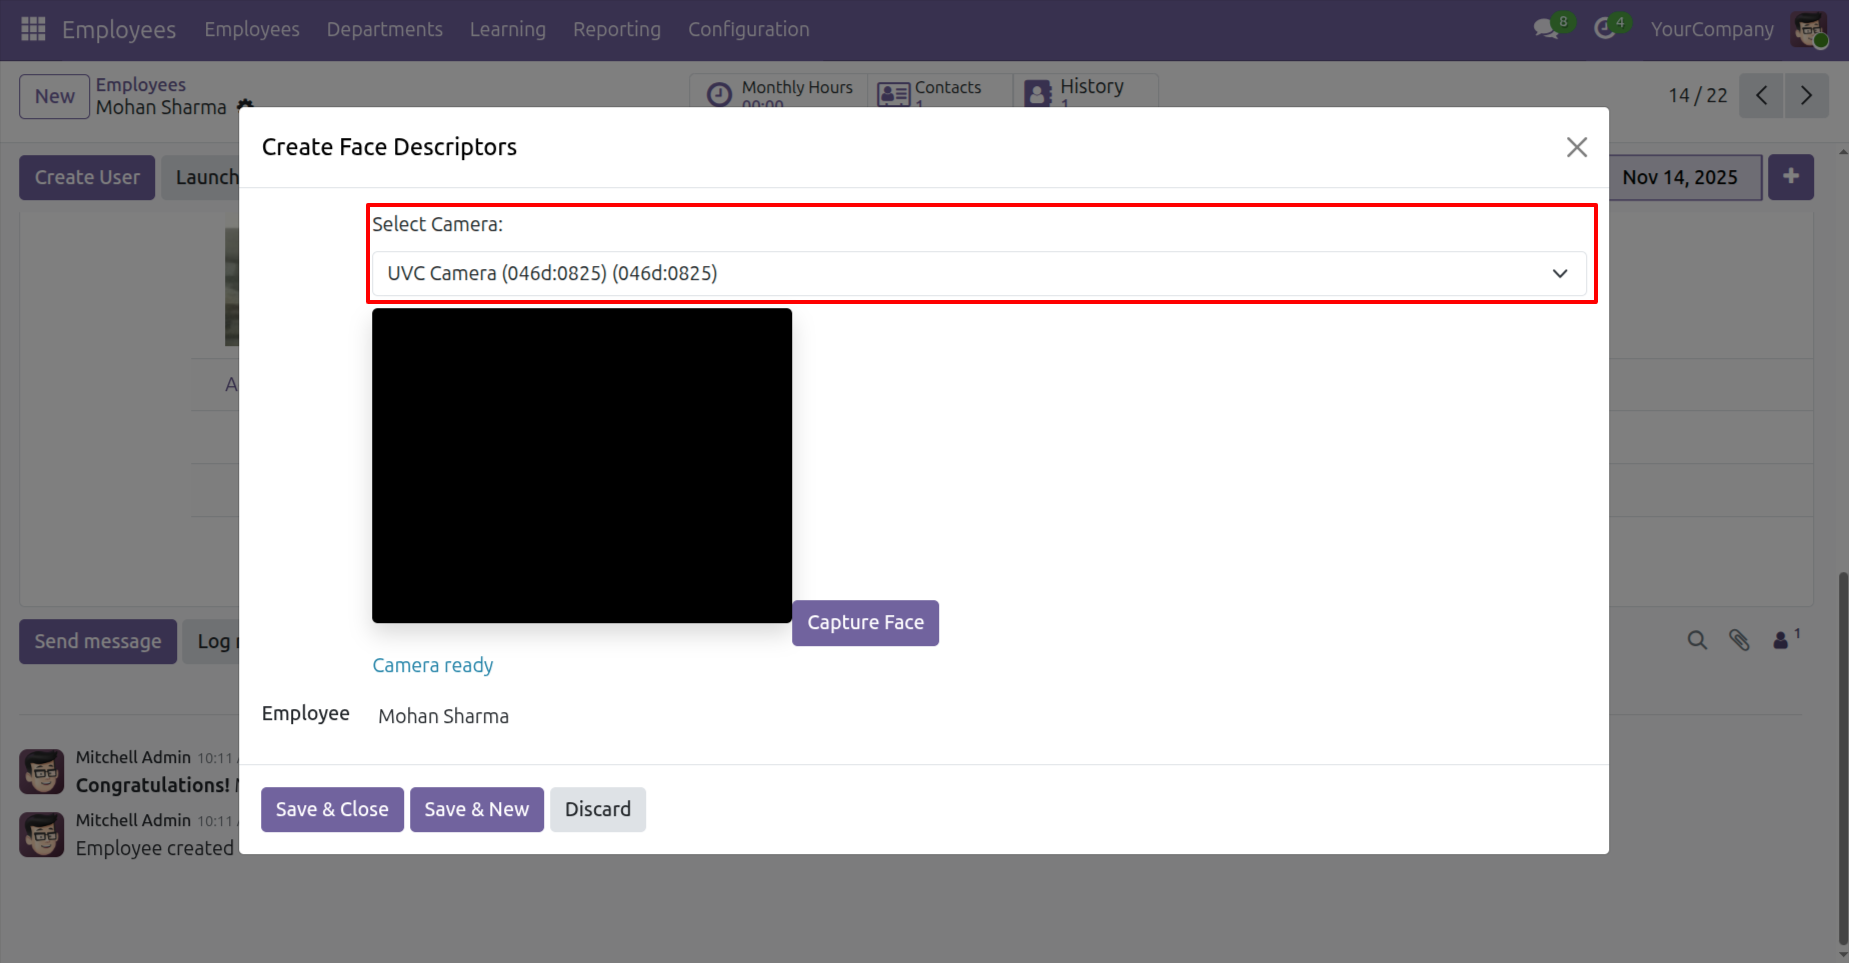Click the Create User button
Viewport: 1849px width, 963px height.
(87, 177)
